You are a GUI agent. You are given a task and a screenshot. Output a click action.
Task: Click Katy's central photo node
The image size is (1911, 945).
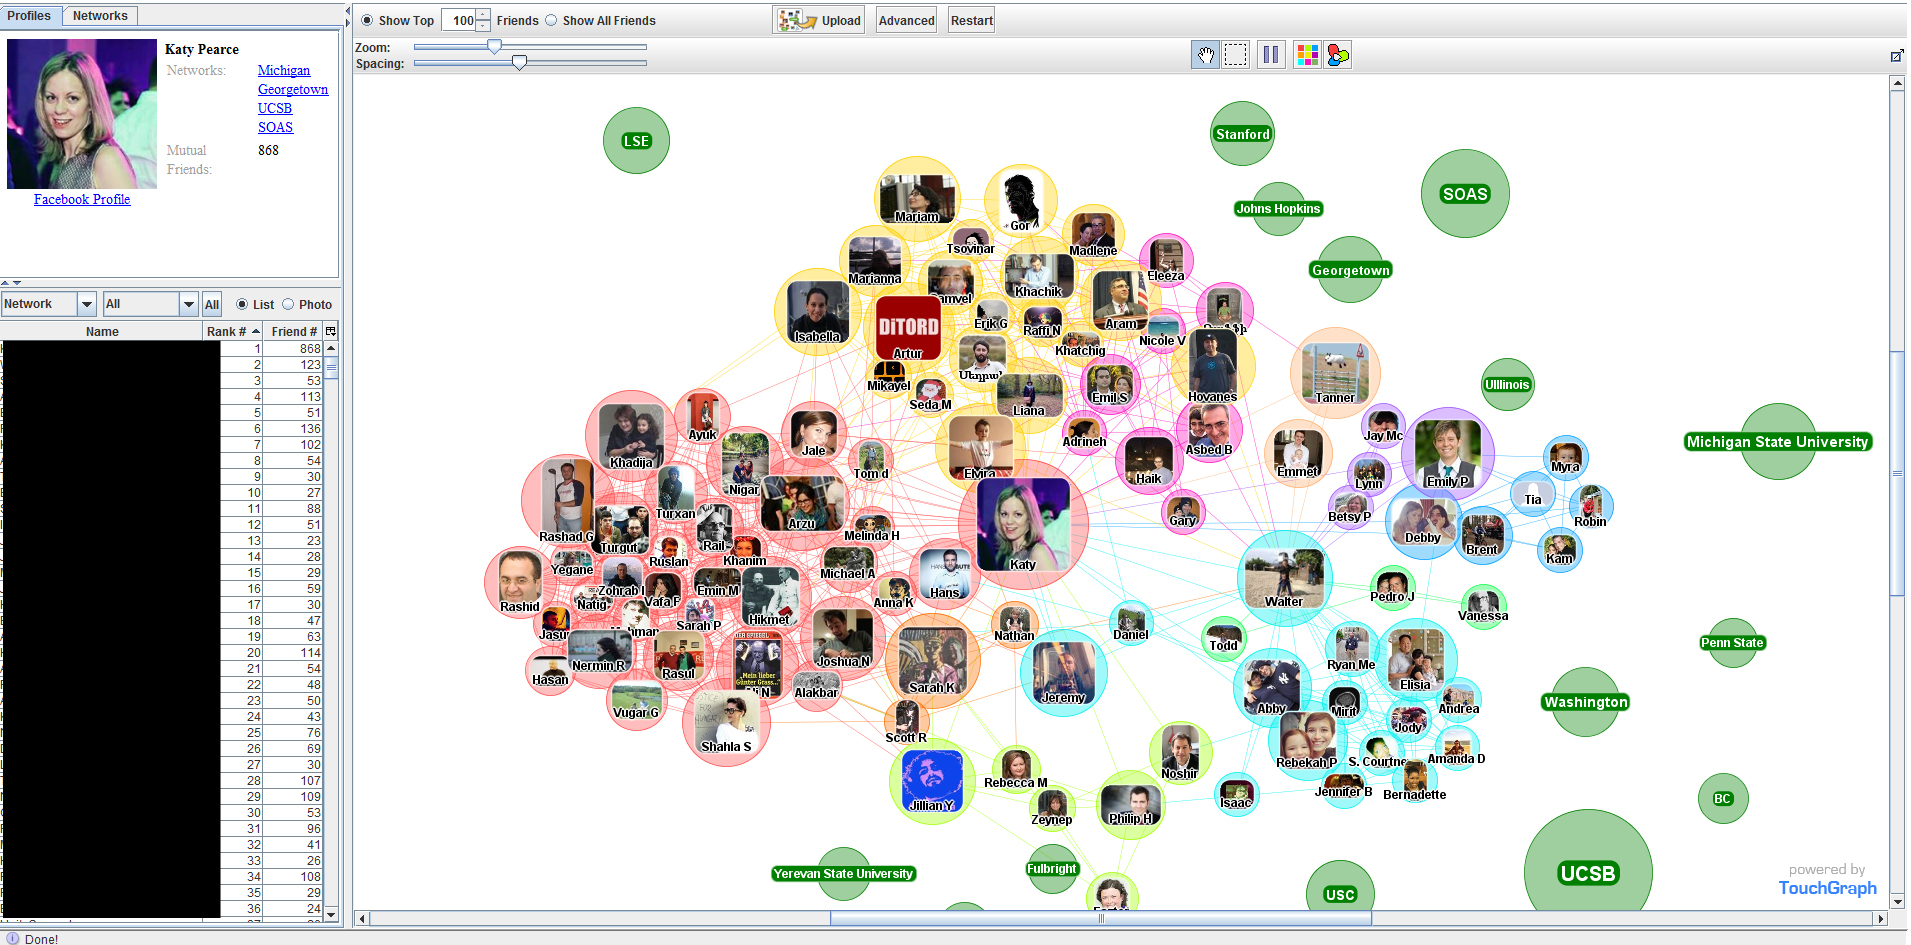(1023, 523)
